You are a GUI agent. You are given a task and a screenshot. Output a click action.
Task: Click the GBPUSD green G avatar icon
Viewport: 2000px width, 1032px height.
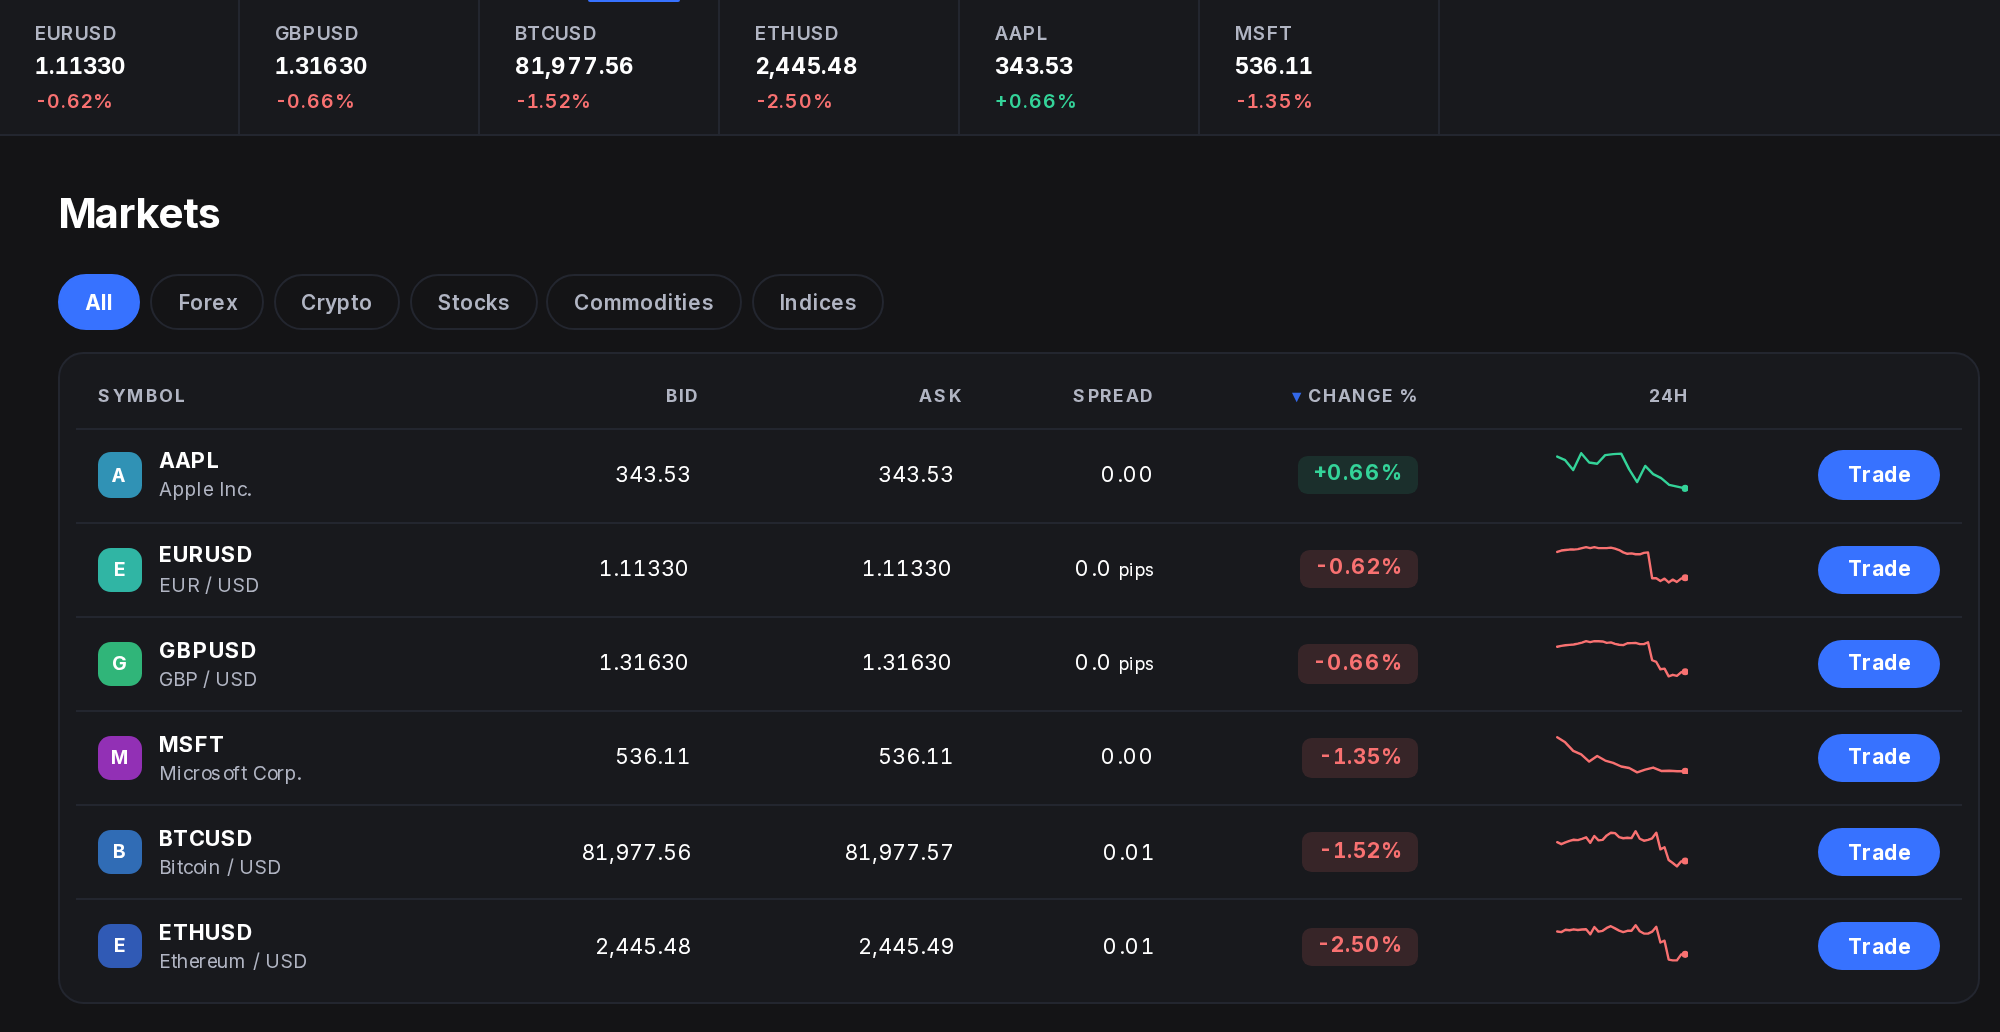pyautogui.click(x=119, y=663)
